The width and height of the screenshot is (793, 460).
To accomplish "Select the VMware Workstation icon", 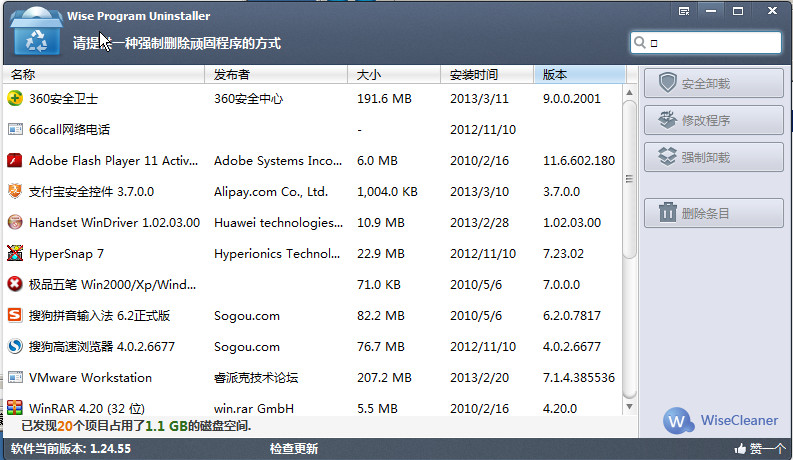I will tap(15, 377).
